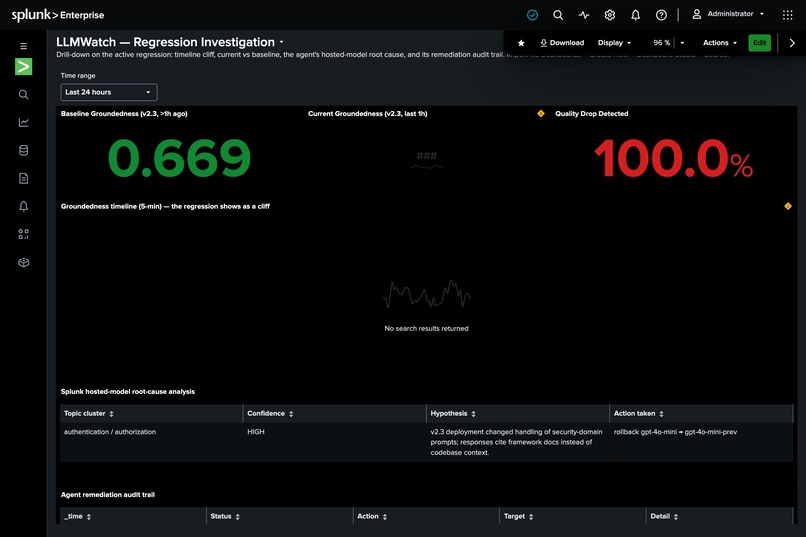Click warning icon on Groundedness timeline panel
This screenshot has height=537, width=806.
[x=788, y=206]
